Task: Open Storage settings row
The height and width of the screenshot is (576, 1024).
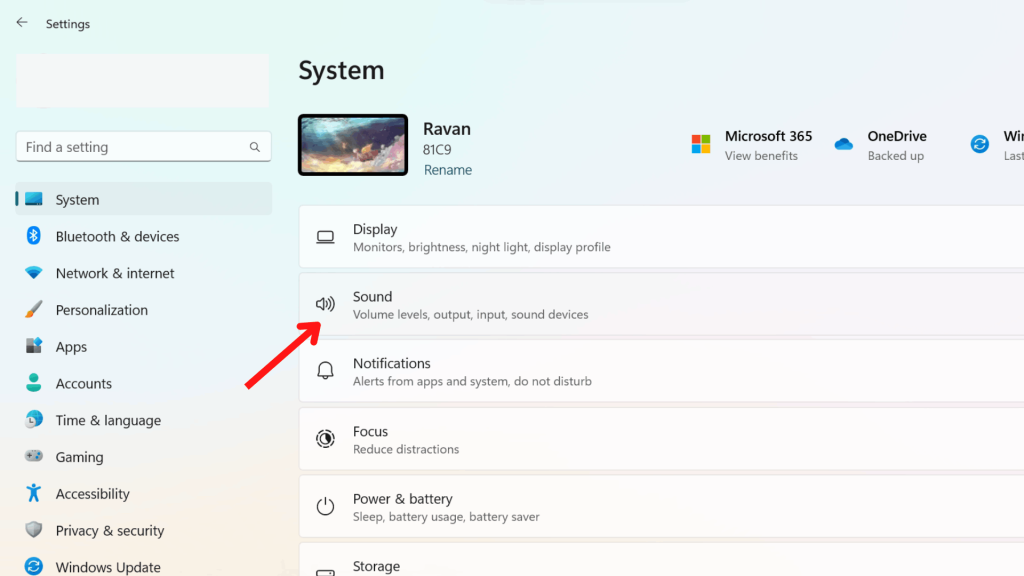Action: (662, 560)
